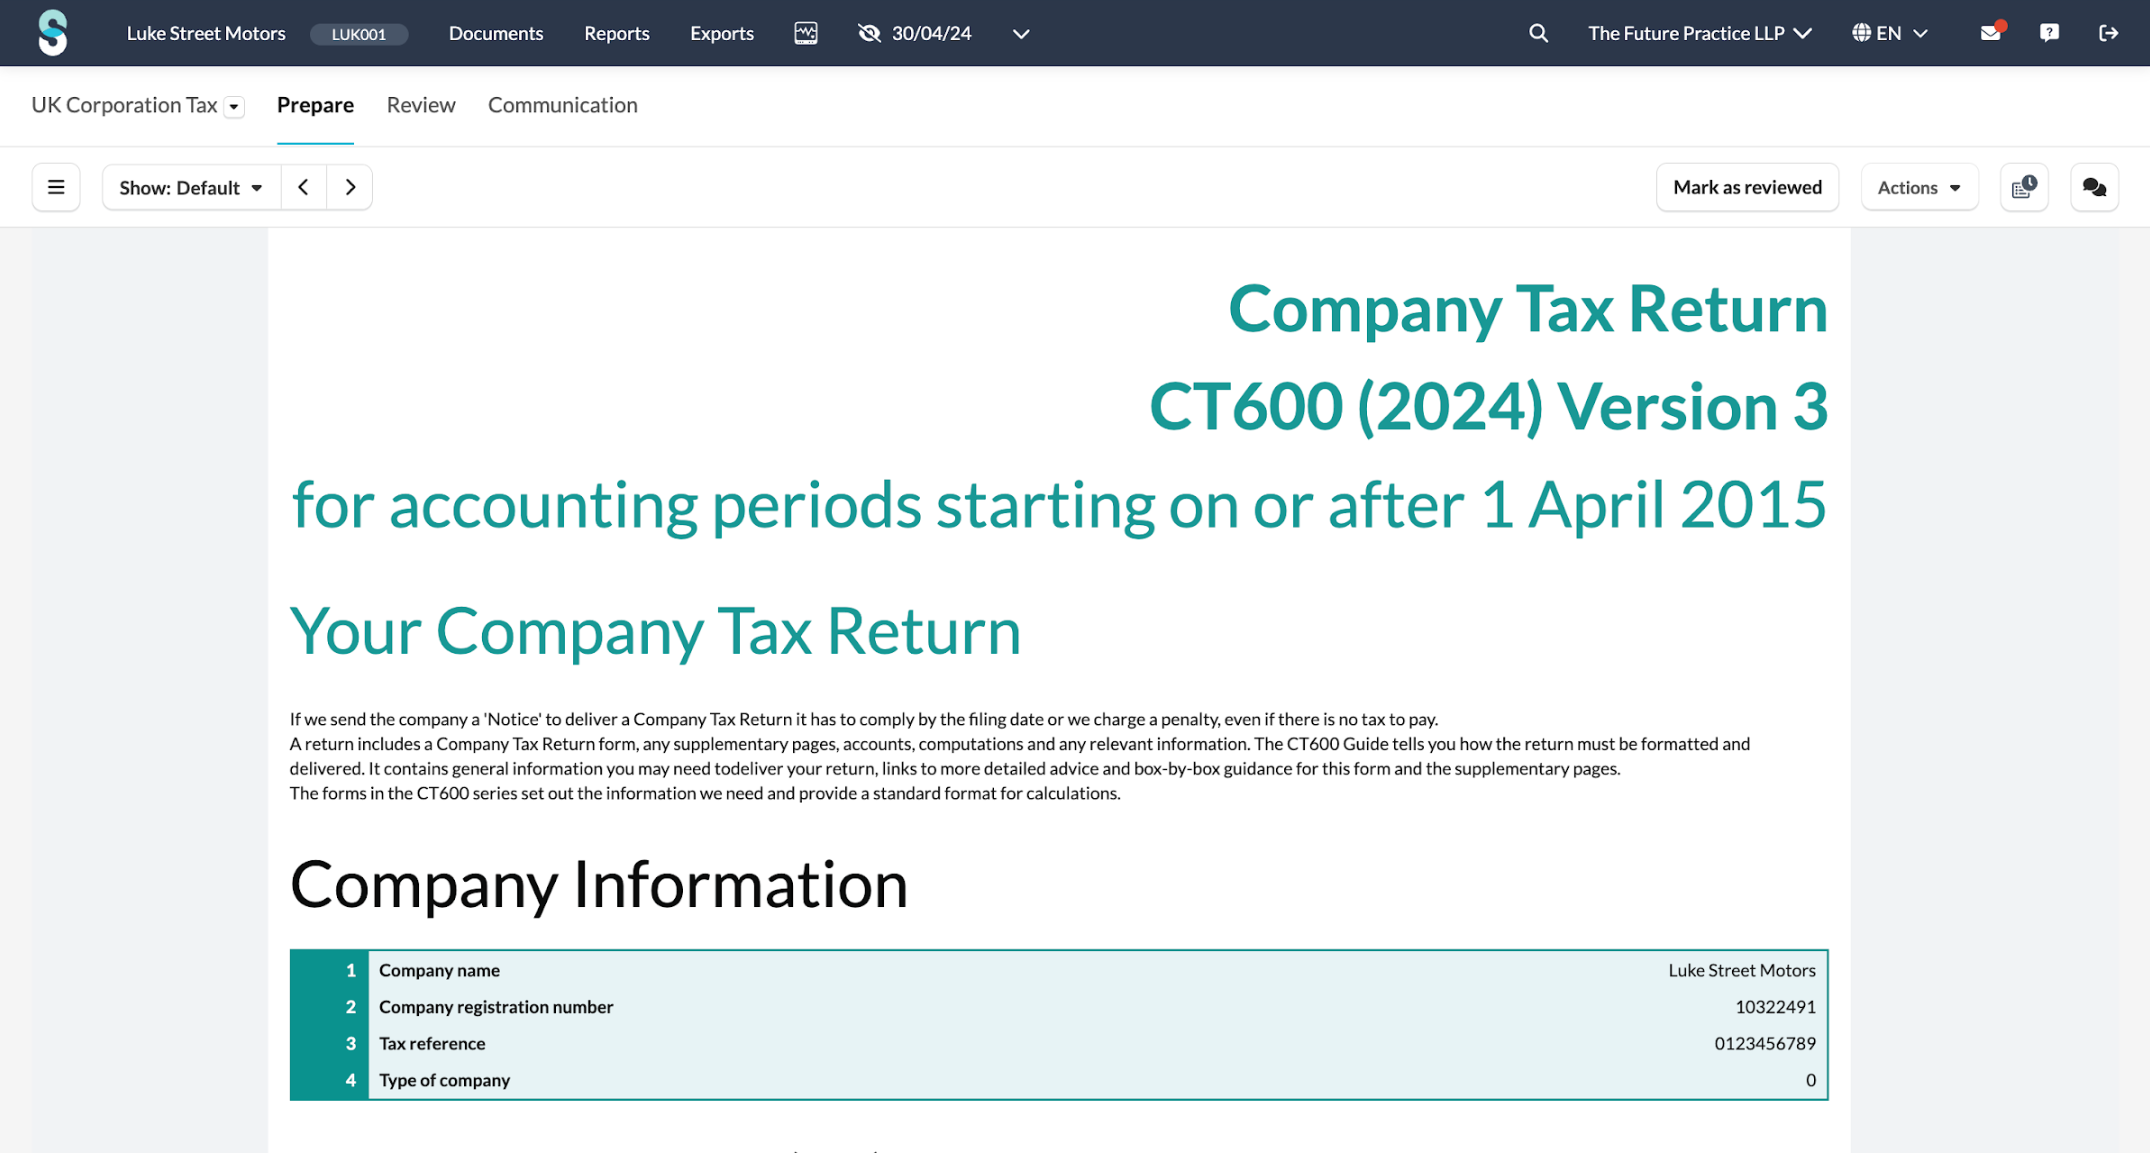Image resolution: width=2150 pixels, height=1153 pixels.
Task: Open the UK Corporation Tax module dropdown
Action: 234,105
